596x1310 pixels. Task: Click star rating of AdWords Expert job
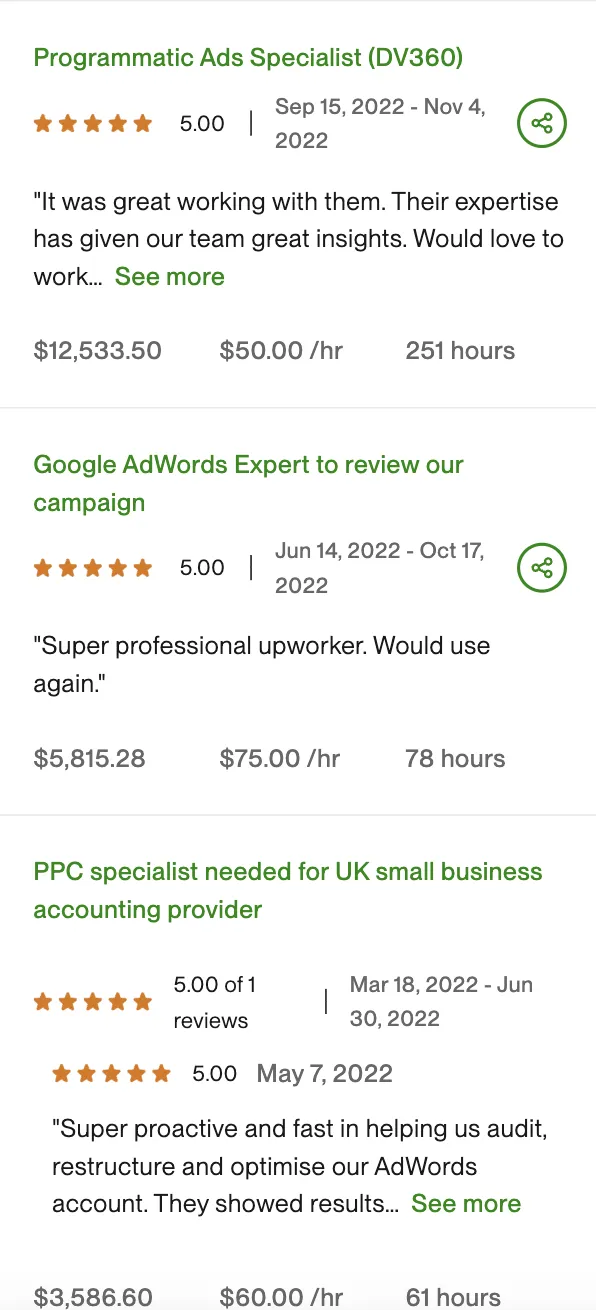(93, 568)
